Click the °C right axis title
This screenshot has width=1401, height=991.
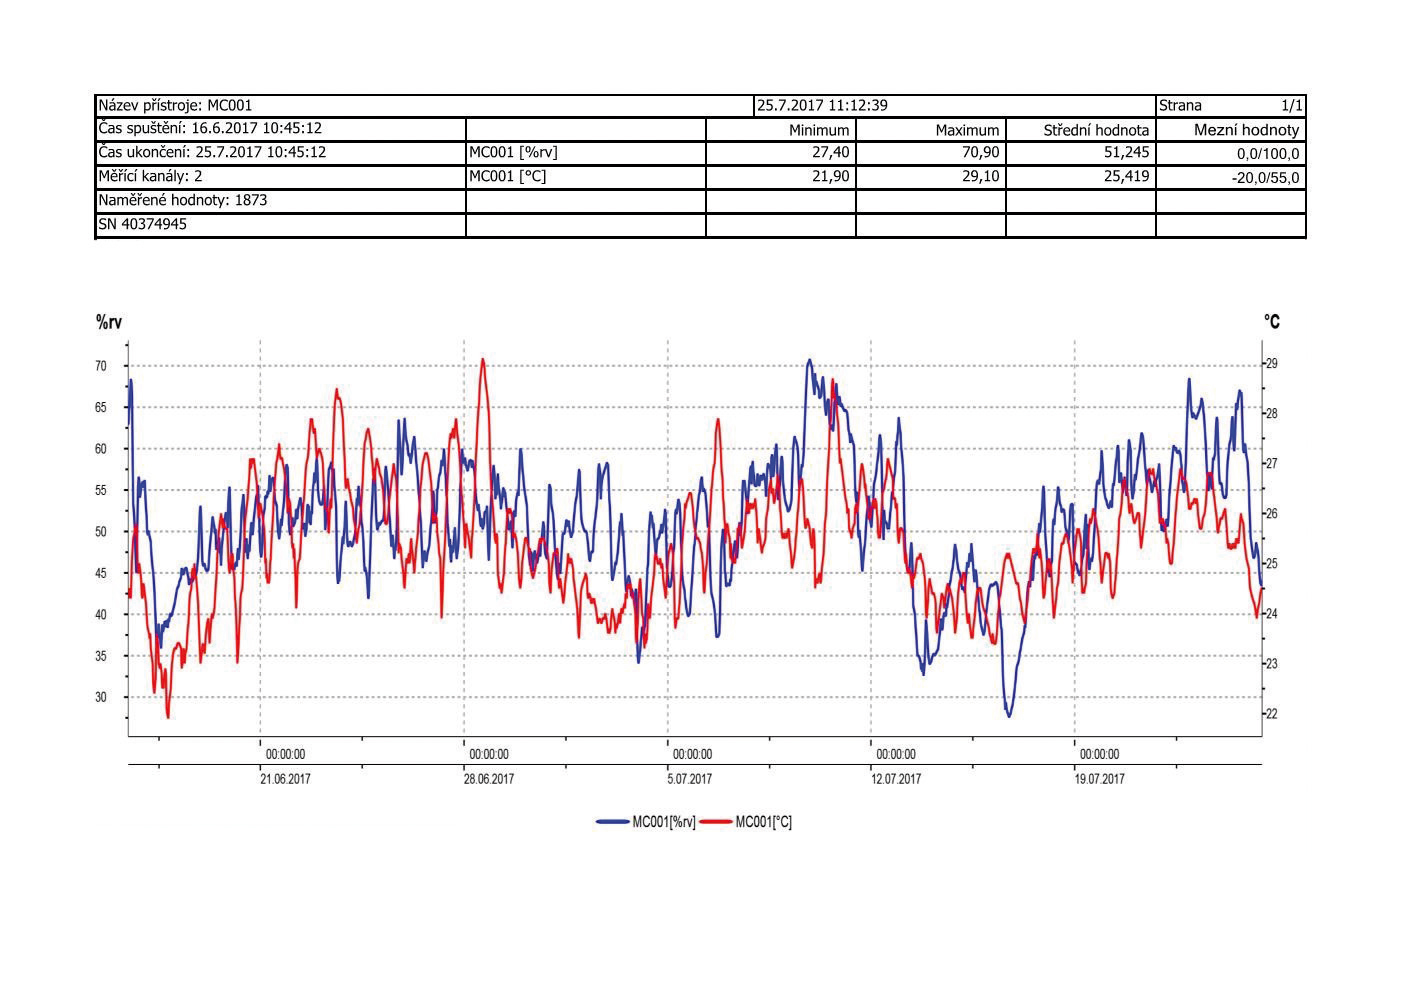coord(1271,322)
